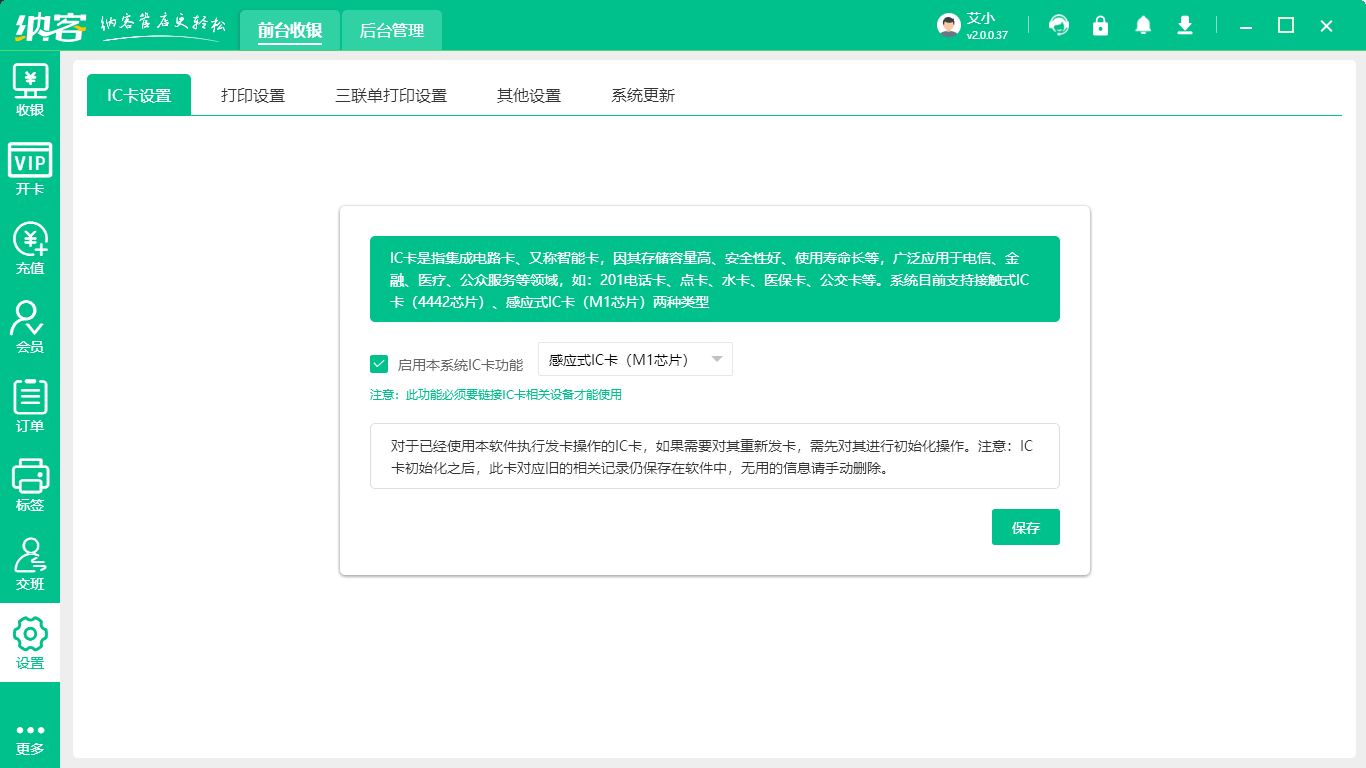1366x768 pixels.
Task: Switch to the 打印设置 tab
Action: click(254, 95)
